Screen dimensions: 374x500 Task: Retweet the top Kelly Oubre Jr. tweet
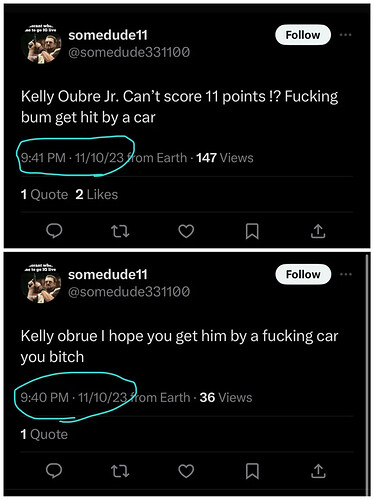pyautogui.click(x=120, y=231)
